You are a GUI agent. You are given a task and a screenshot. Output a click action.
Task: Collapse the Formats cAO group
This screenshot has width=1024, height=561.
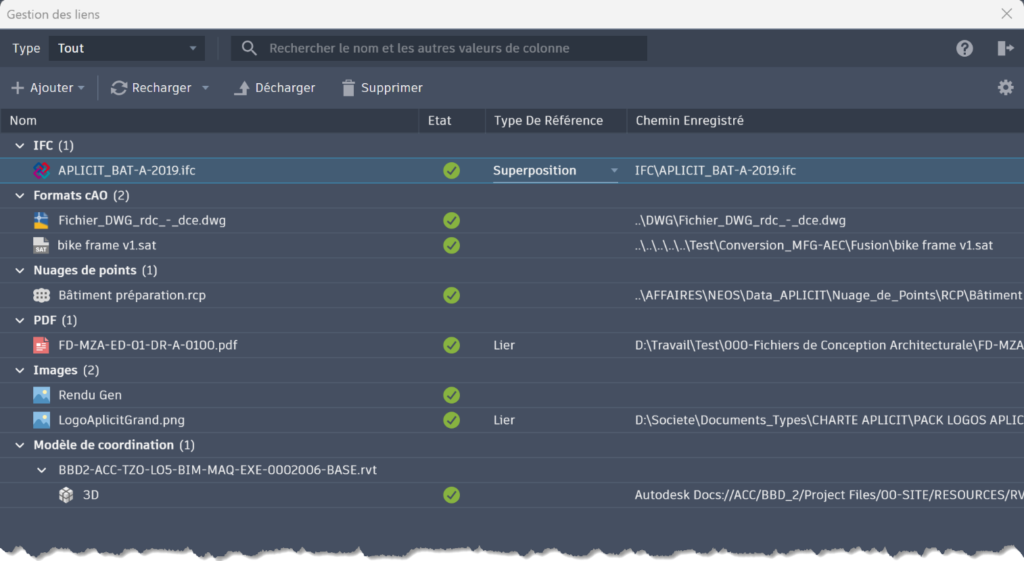click(x=20, y=195)
